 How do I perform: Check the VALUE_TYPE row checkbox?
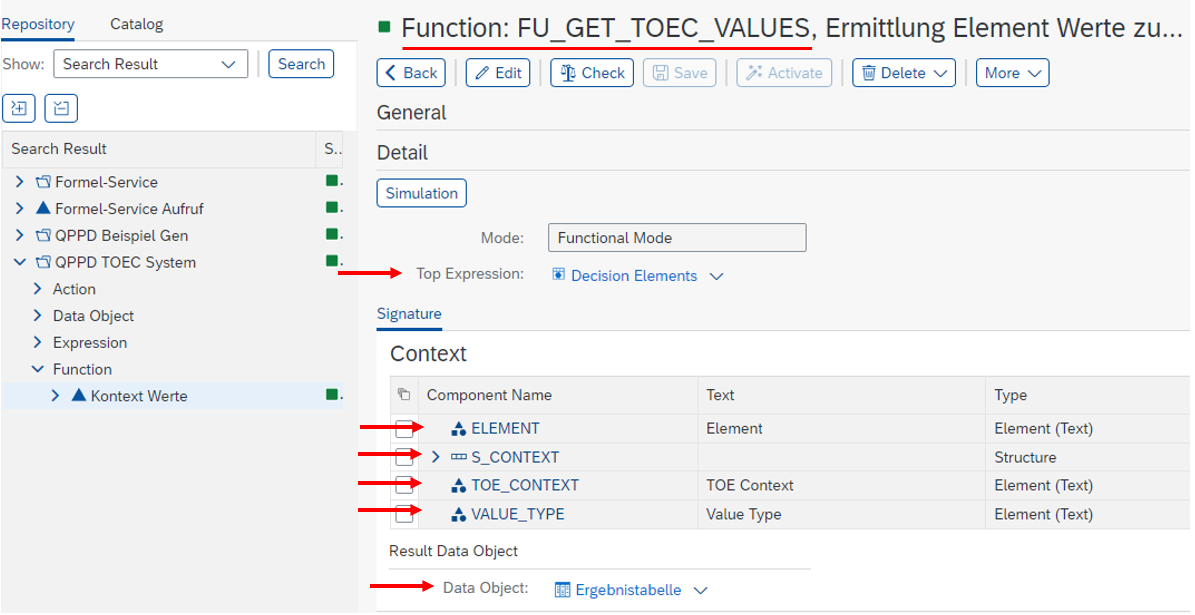coord(404,515)
